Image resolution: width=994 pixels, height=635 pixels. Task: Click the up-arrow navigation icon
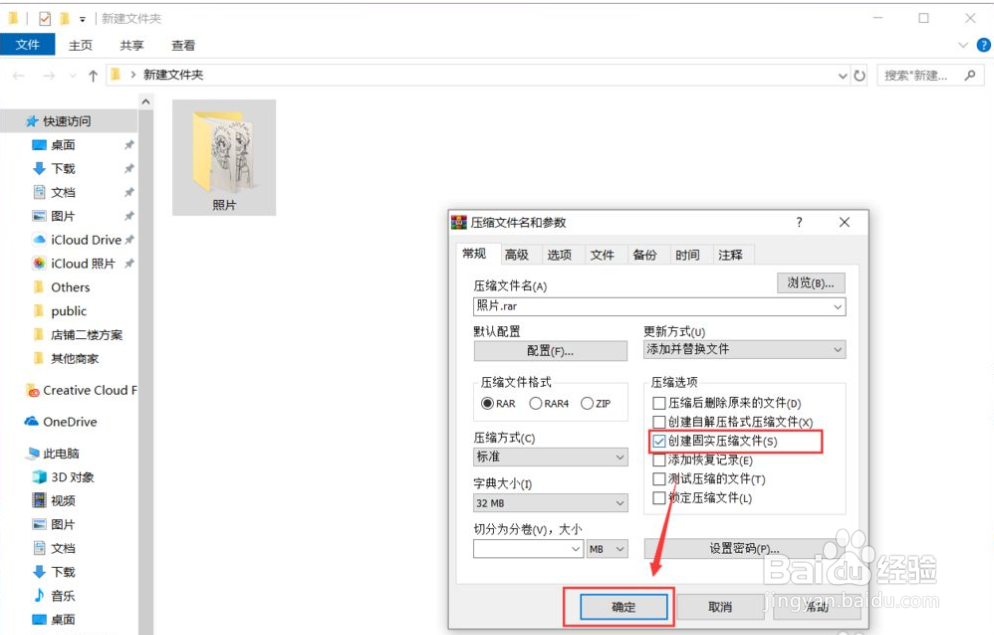point(93,74)
